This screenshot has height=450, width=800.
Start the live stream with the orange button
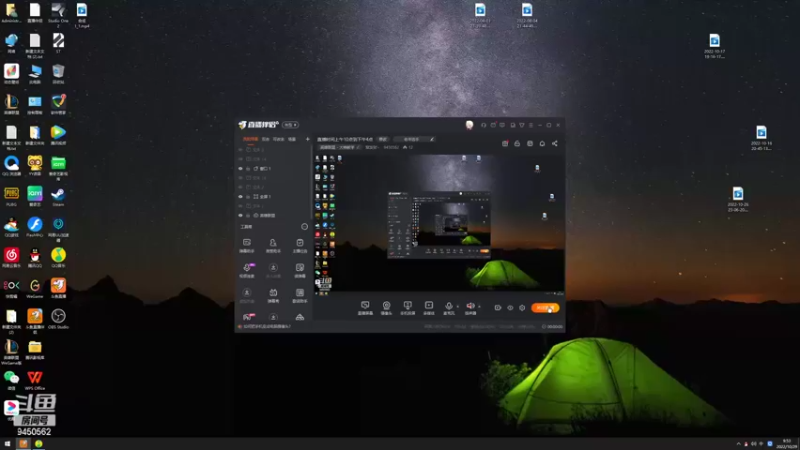click(x=545, y=308)
